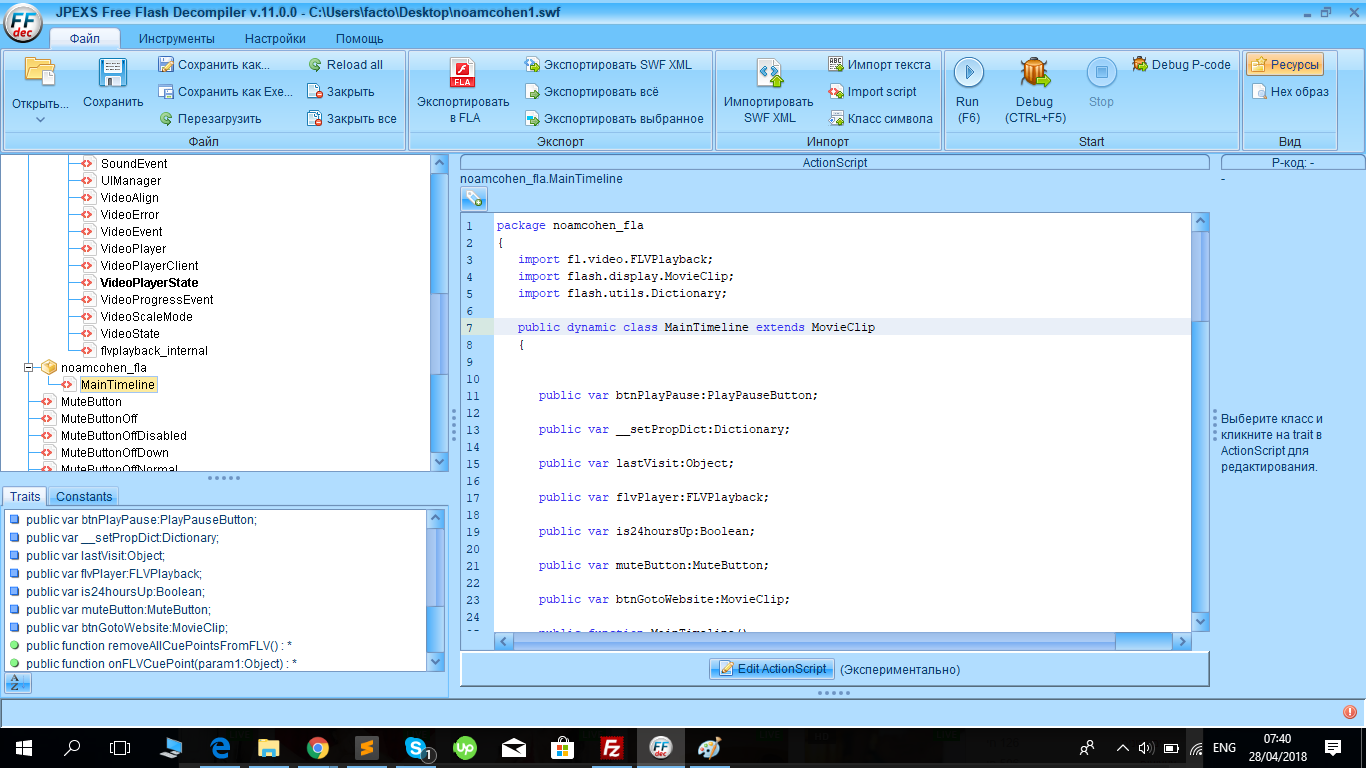Image resolution: width=1366 pixels, height=768 pixels.
Task: Click code horizontal scrollbar right arrow
Action: (x=1181, y=642)
